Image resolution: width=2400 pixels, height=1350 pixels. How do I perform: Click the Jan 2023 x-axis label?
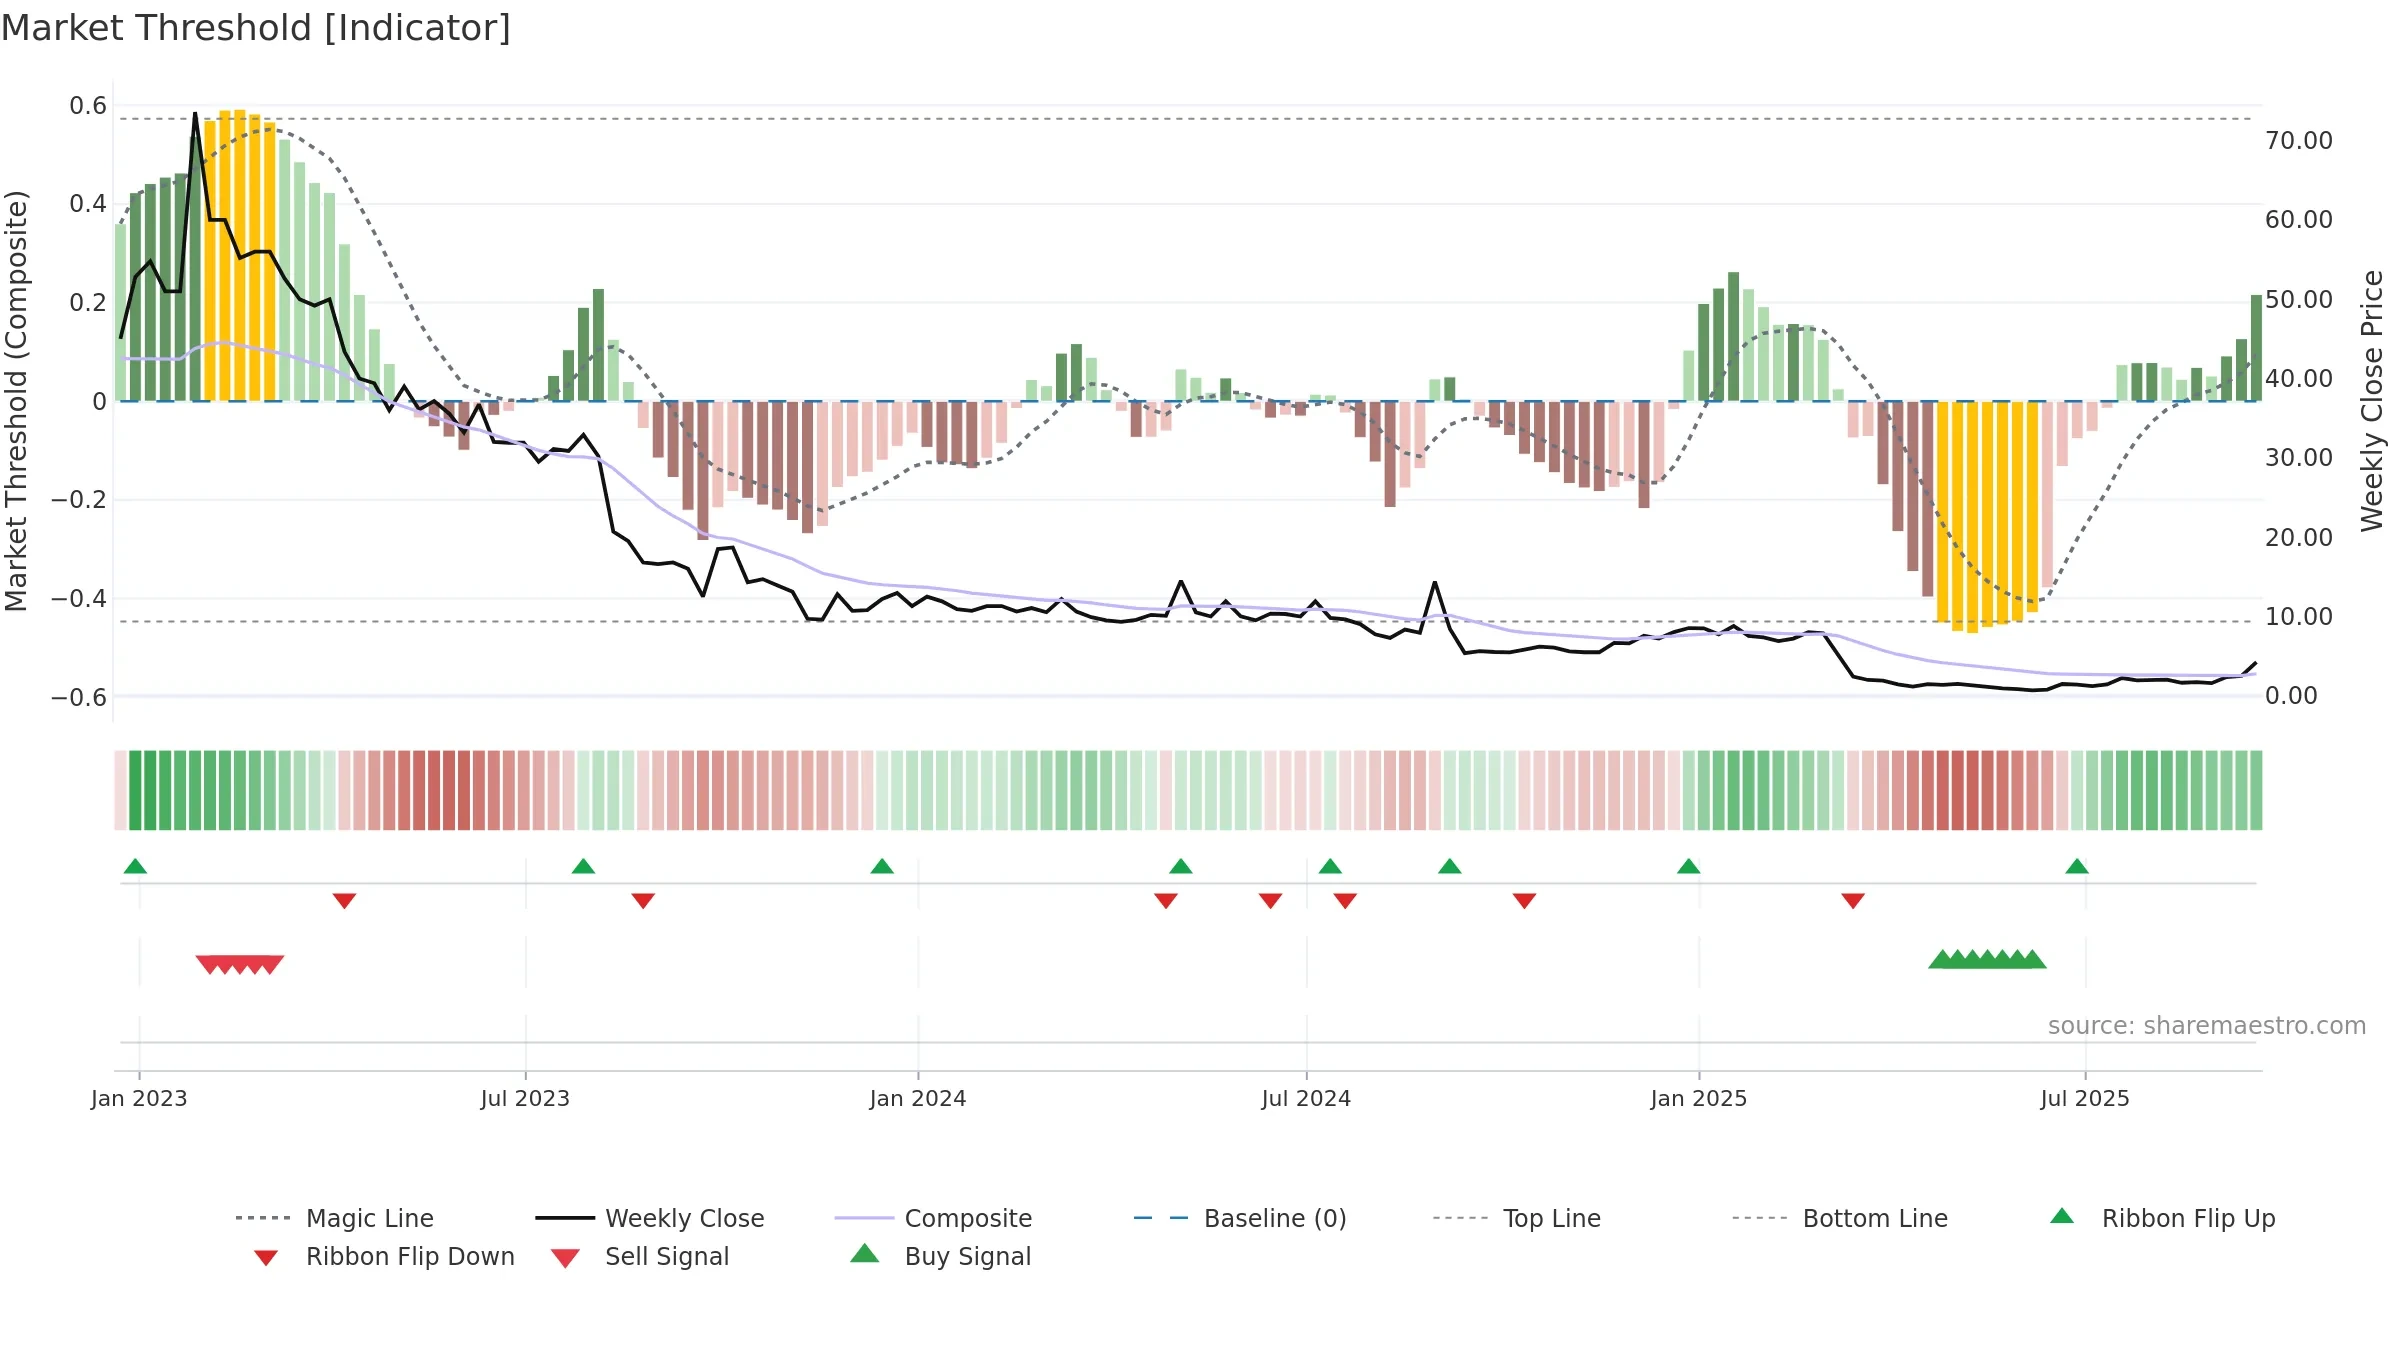(139, 1098)
